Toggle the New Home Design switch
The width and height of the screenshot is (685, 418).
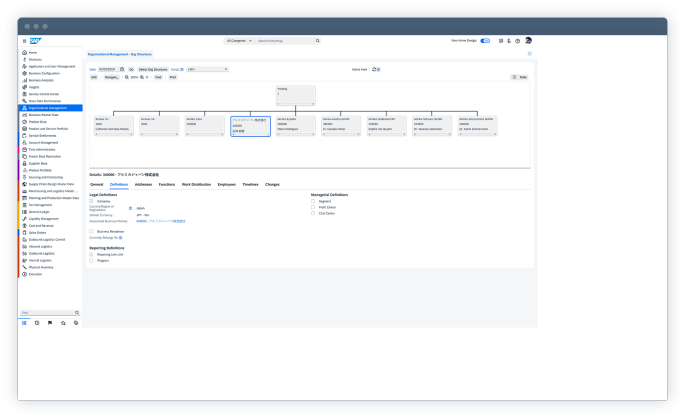coord(485,41)
